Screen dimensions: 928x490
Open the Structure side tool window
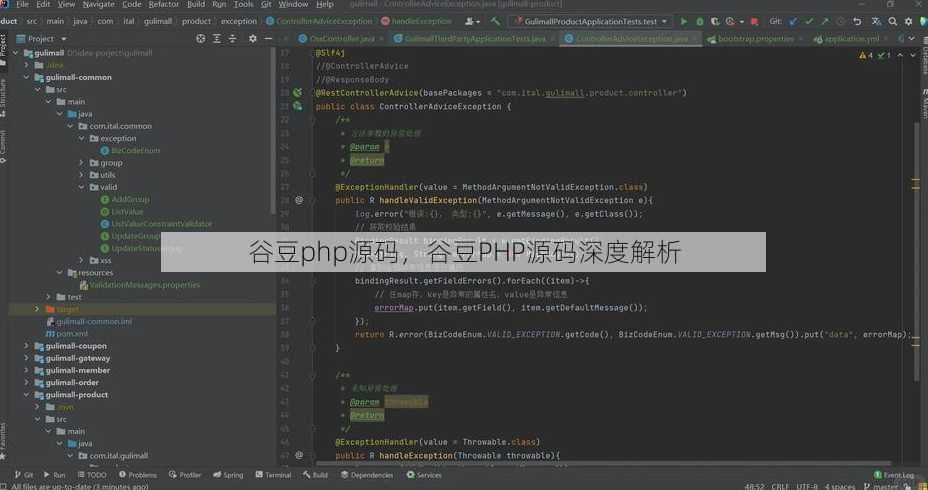[x=4, y=98]
